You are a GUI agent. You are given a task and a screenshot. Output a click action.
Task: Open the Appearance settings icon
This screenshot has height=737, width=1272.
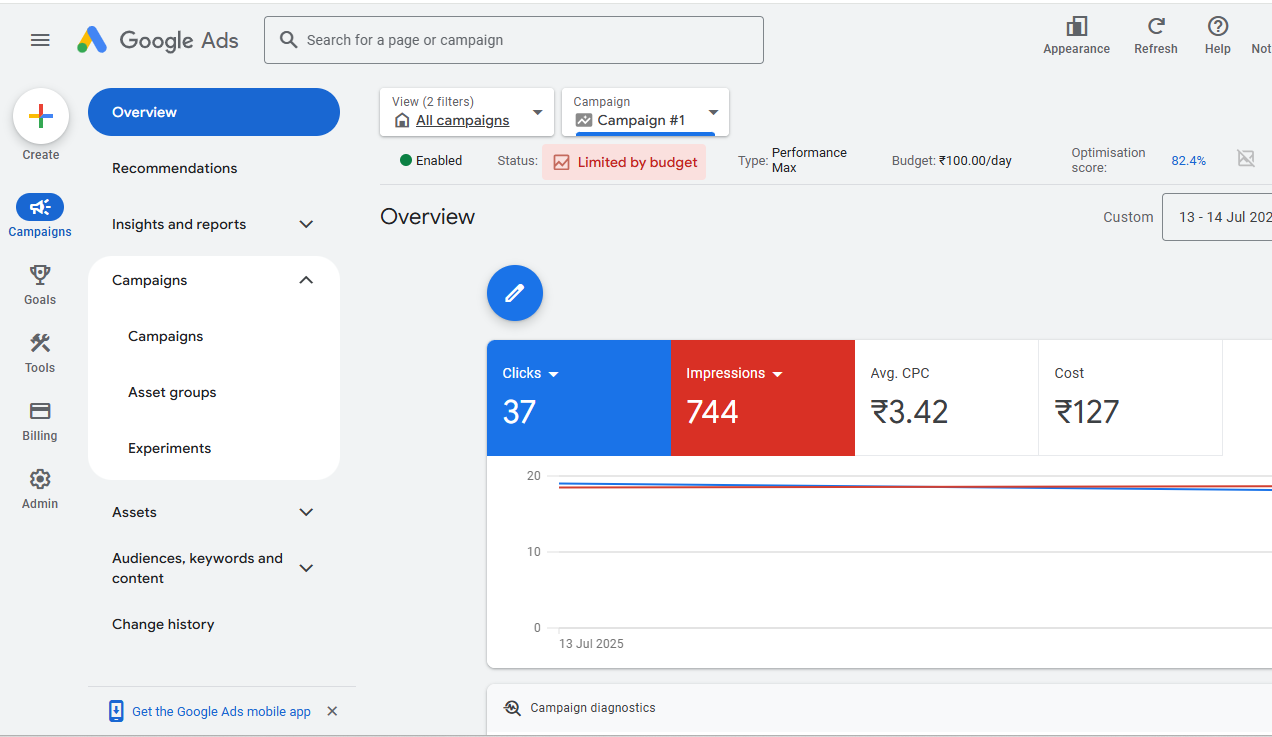click(1076, 27)
